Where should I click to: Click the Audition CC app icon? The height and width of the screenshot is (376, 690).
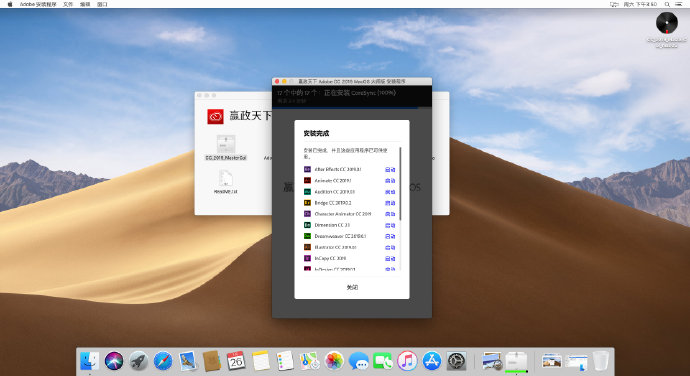click(x=307, y=192)
